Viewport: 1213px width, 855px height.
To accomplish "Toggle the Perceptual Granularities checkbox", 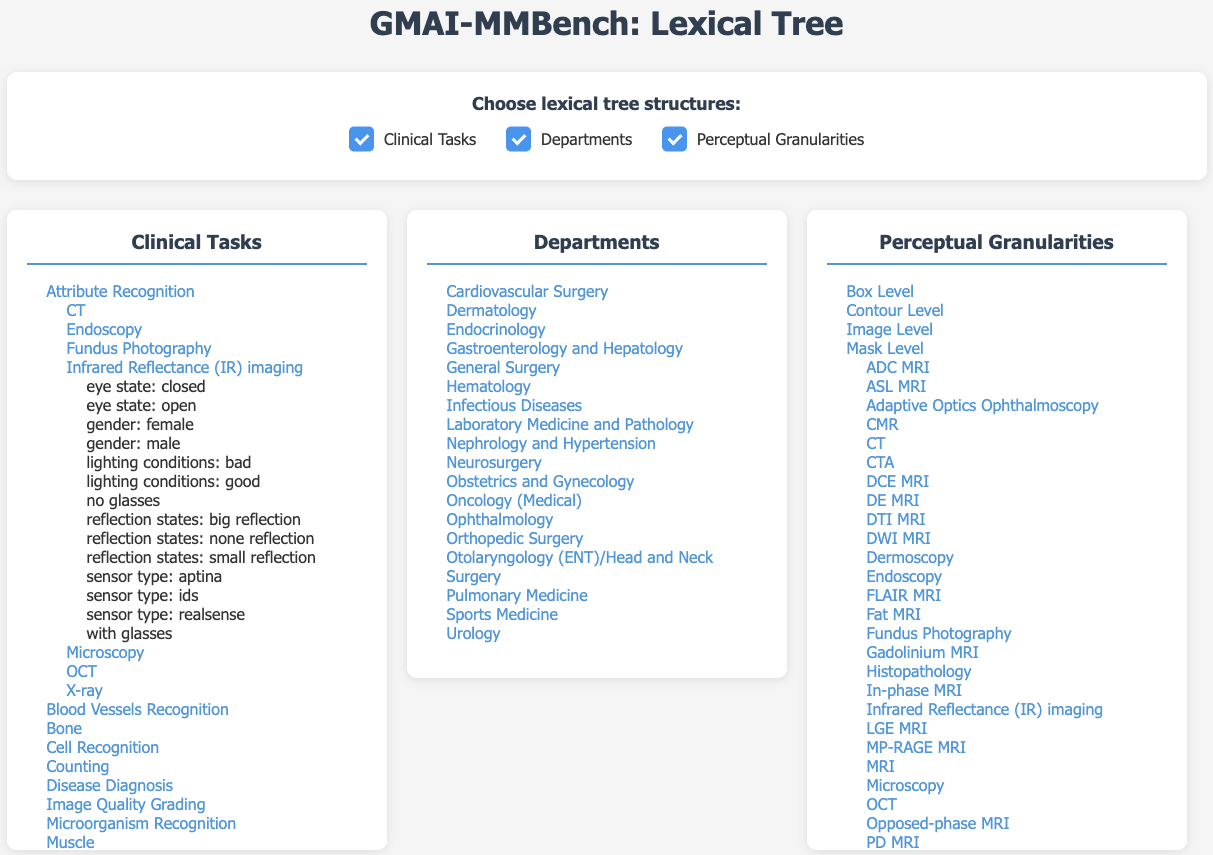I will click(x=674, y=139).
